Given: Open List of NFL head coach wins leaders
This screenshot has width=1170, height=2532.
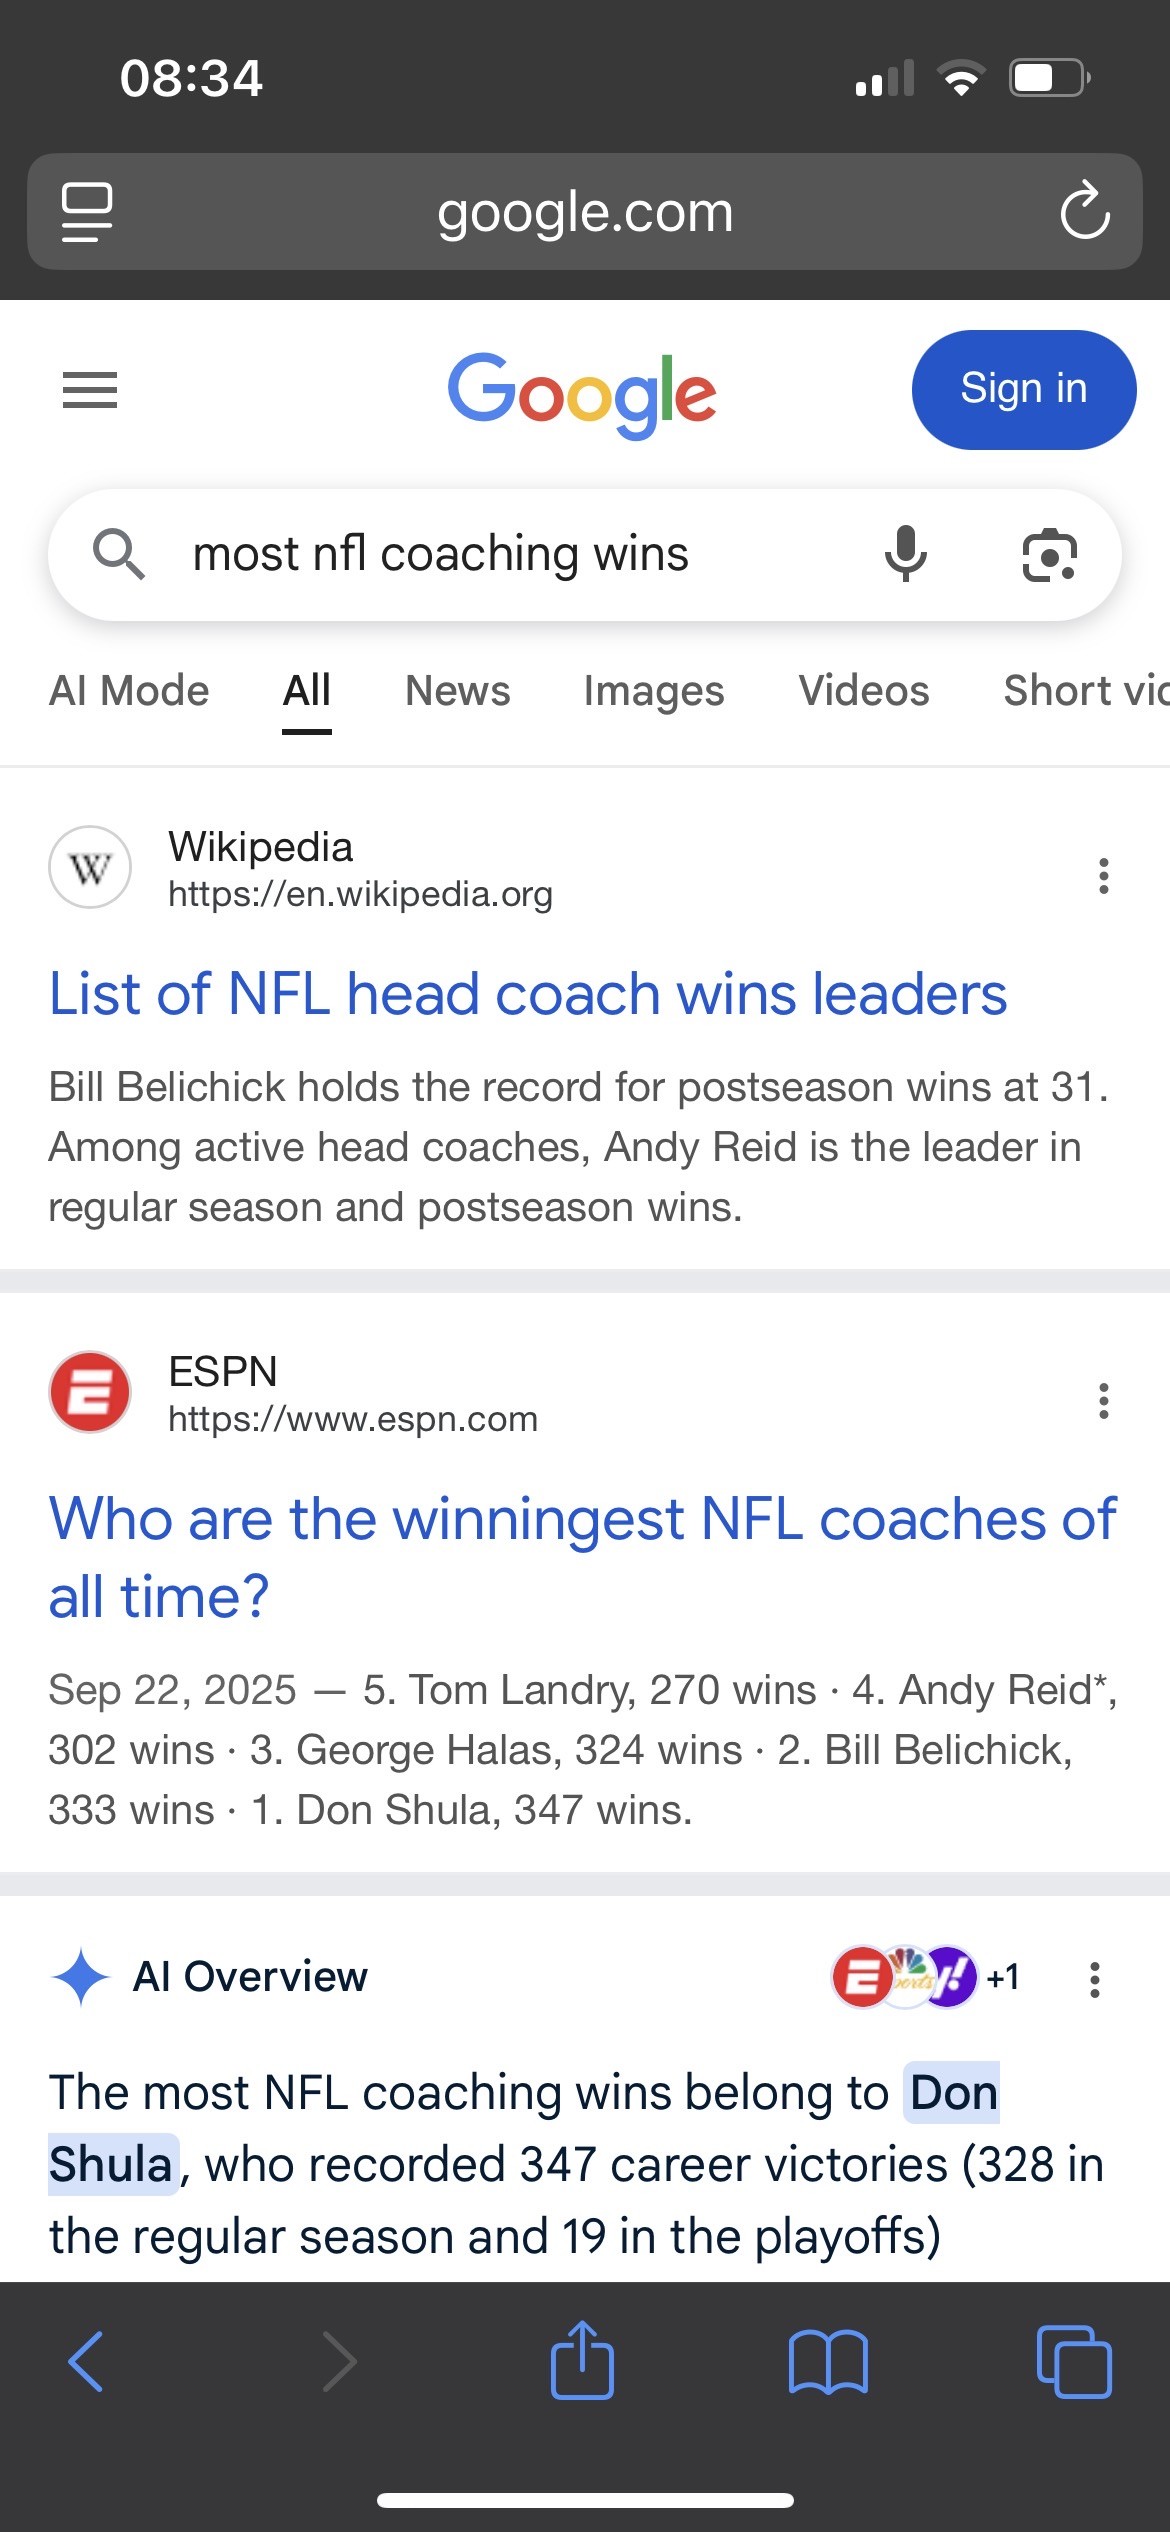Looking at the screenshot, I should [528, 994].
